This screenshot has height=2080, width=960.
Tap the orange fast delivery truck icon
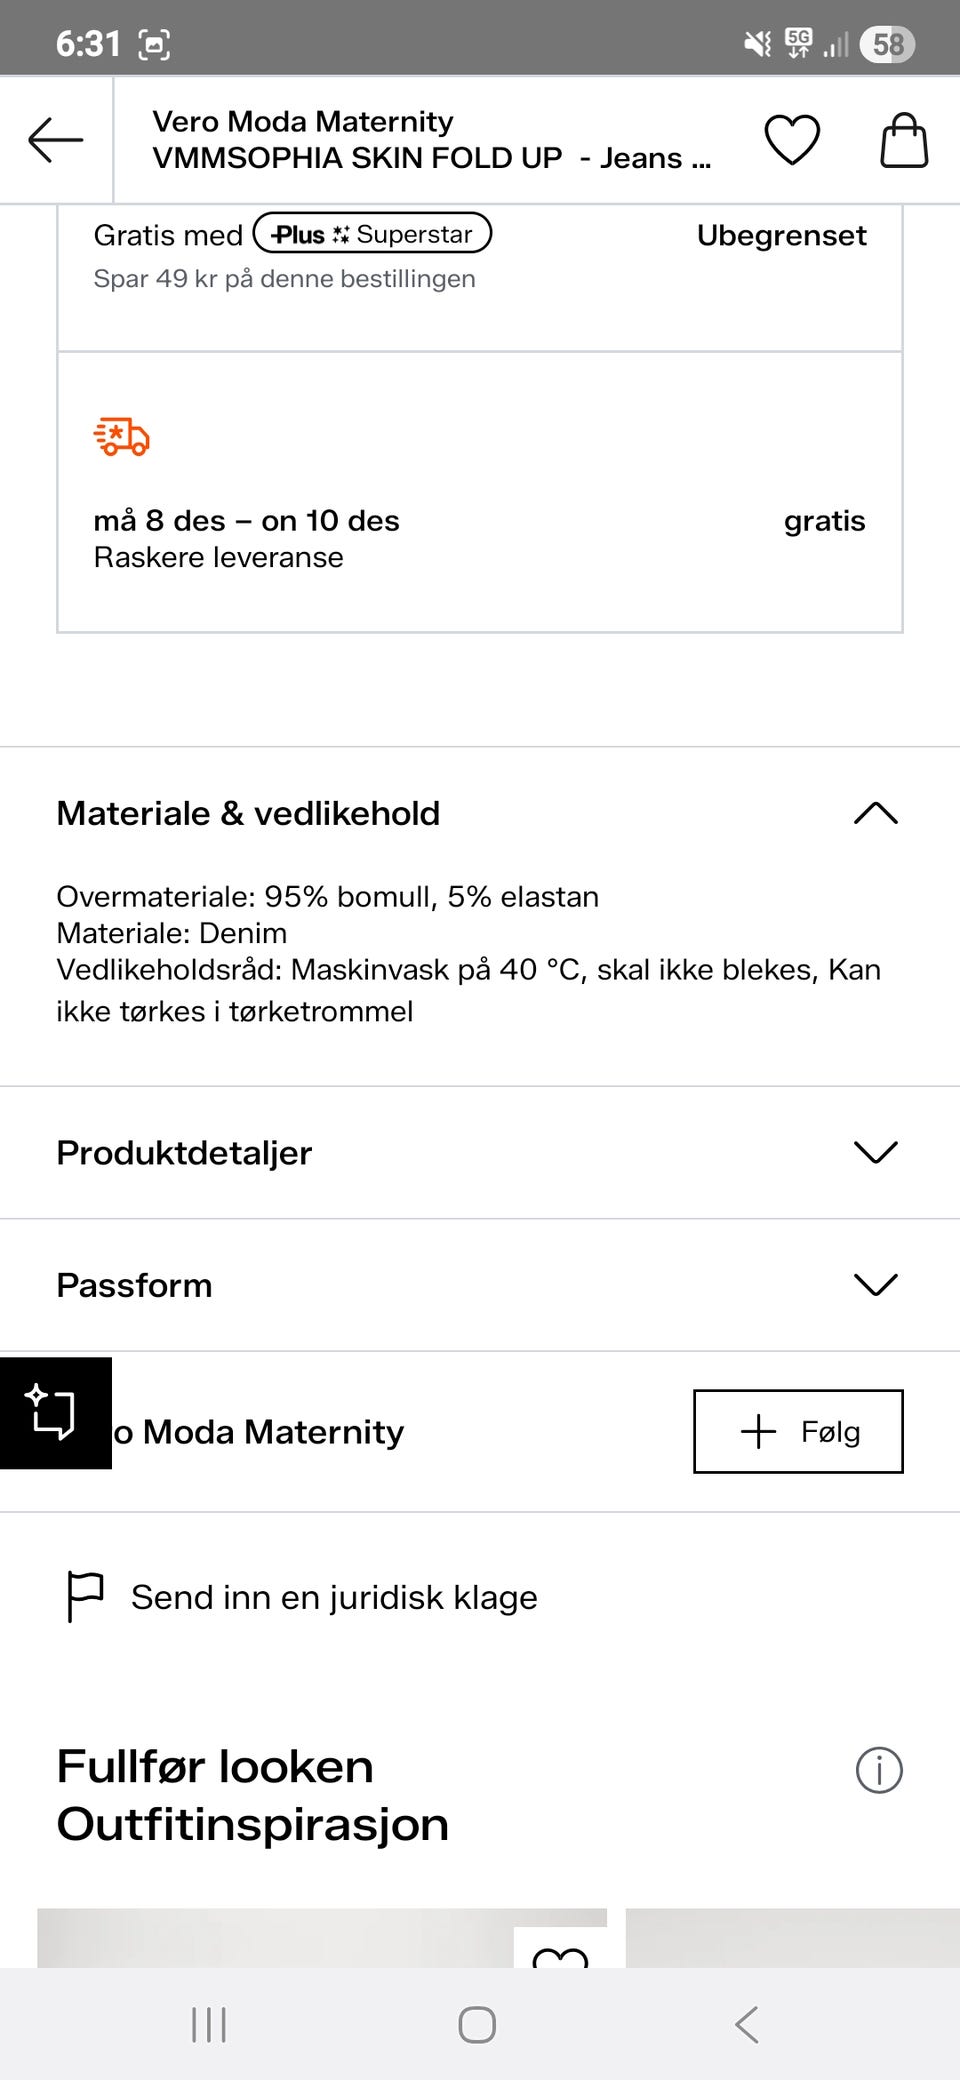click(x=122, y=437)
